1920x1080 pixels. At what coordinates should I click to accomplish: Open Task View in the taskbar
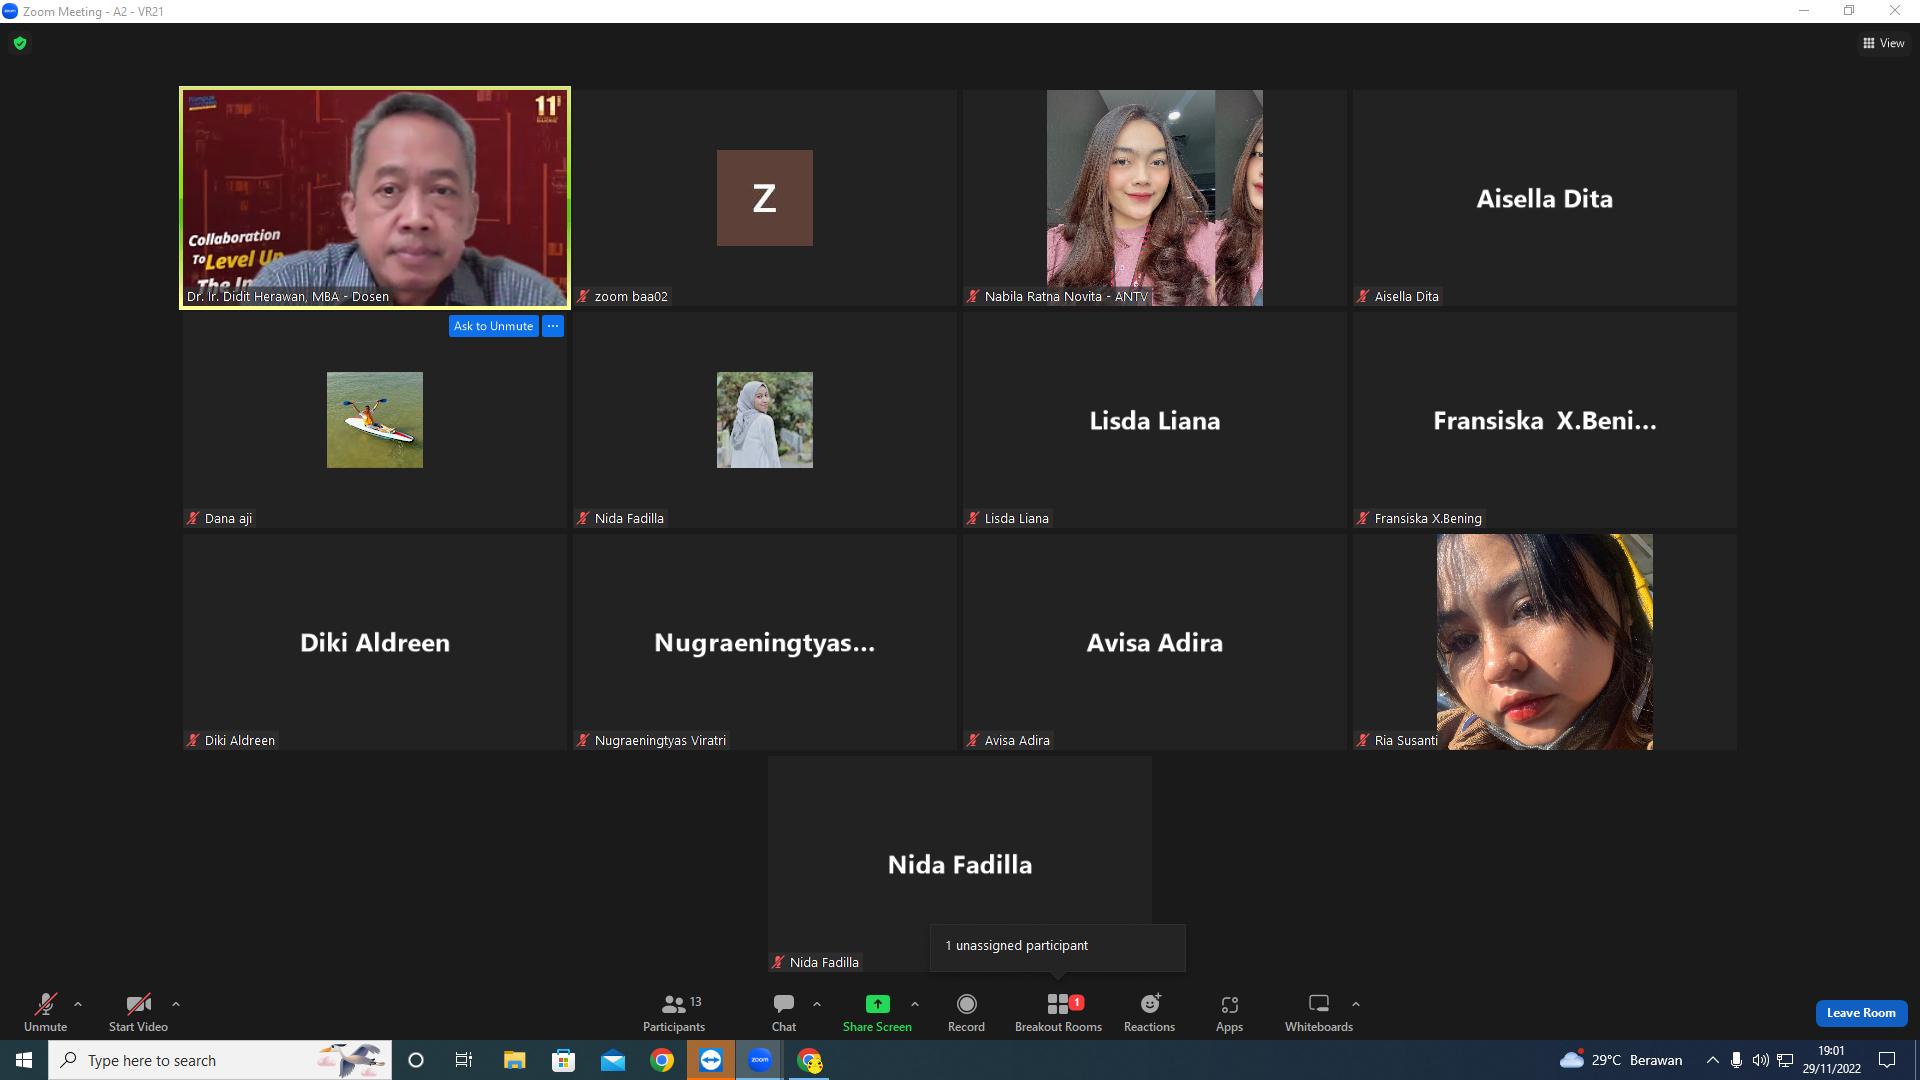(x=464, y=1060)
